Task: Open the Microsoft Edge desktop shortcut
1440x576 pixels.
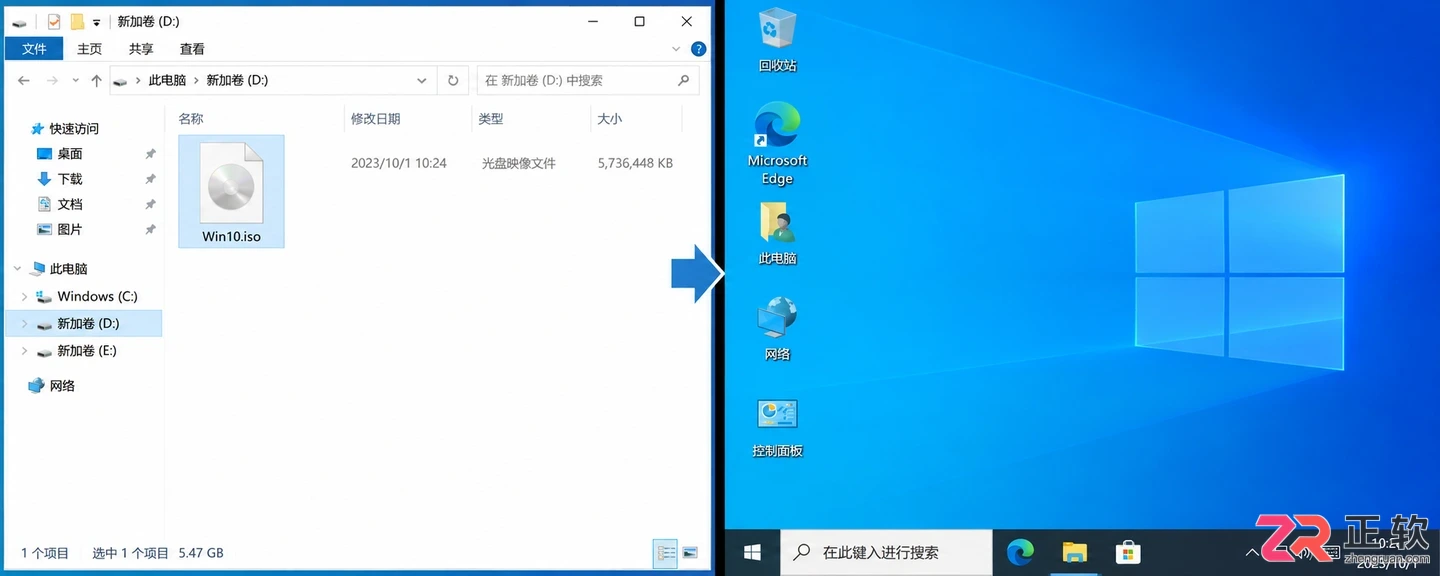Action: click(777, 144)
